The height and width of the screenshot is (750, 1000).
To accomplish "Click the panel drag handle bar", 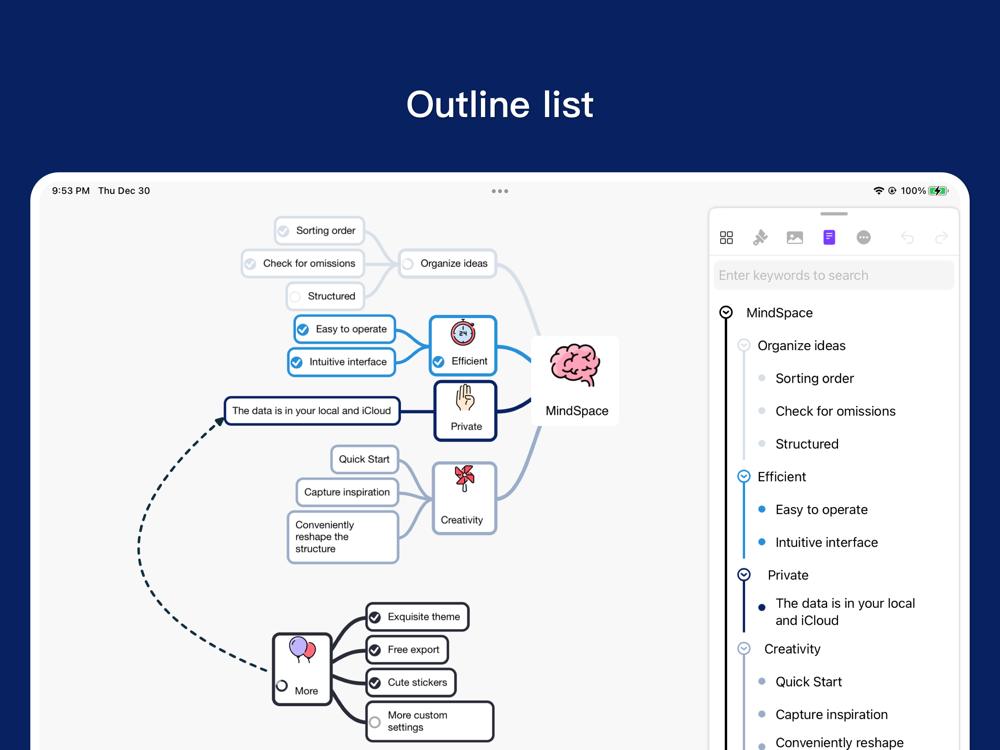I will tap(834, 214).
